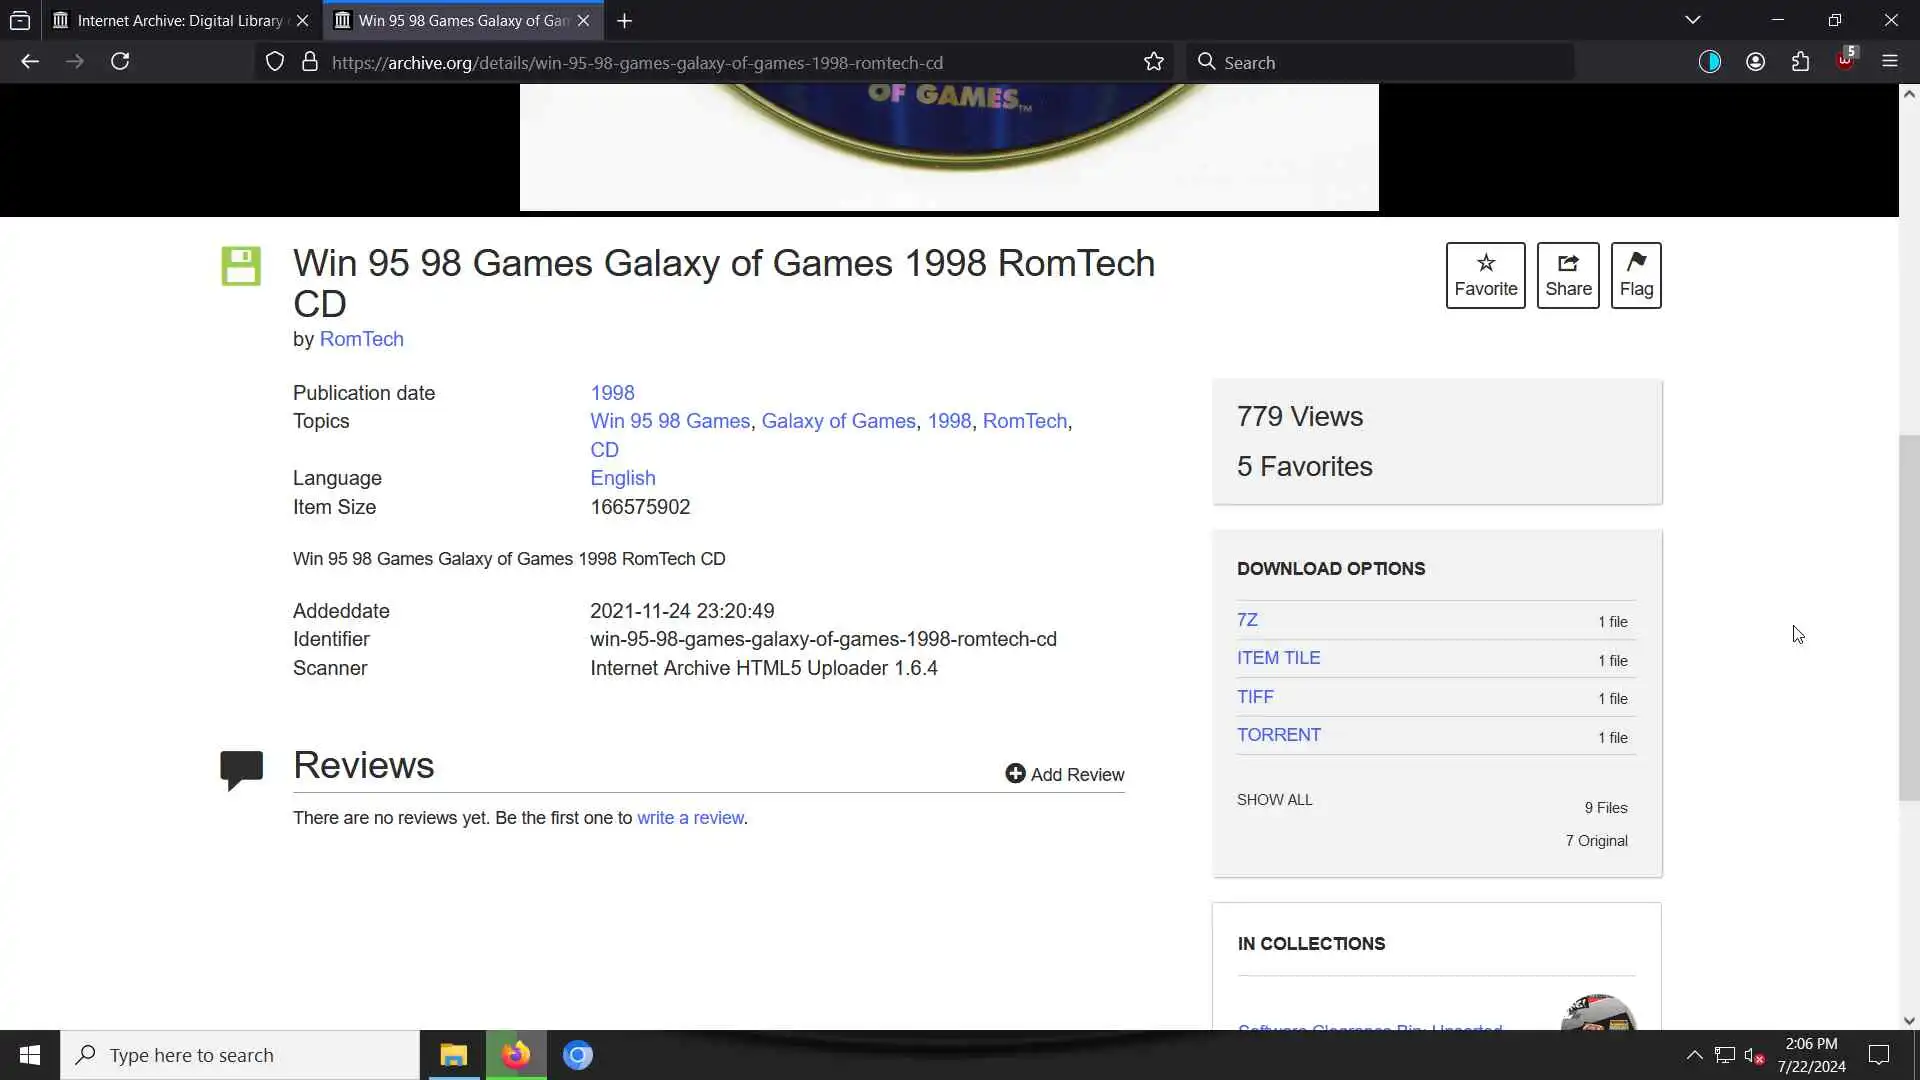Screen dimensions: 1920x1080
Task: Open the Firefox hamburger application menu
Action: coord(1889,62)
